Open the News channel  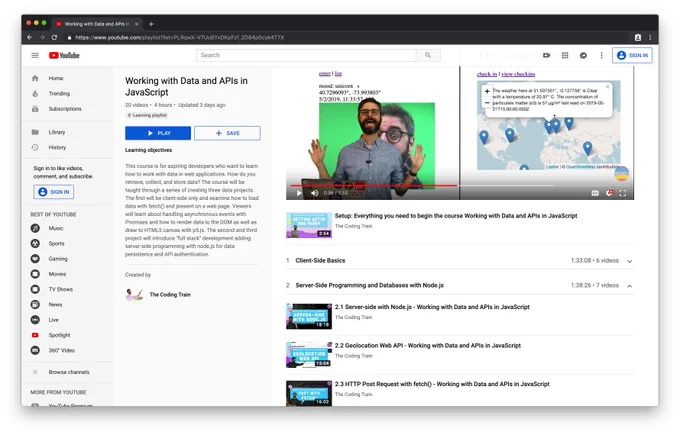pos(55,304)
